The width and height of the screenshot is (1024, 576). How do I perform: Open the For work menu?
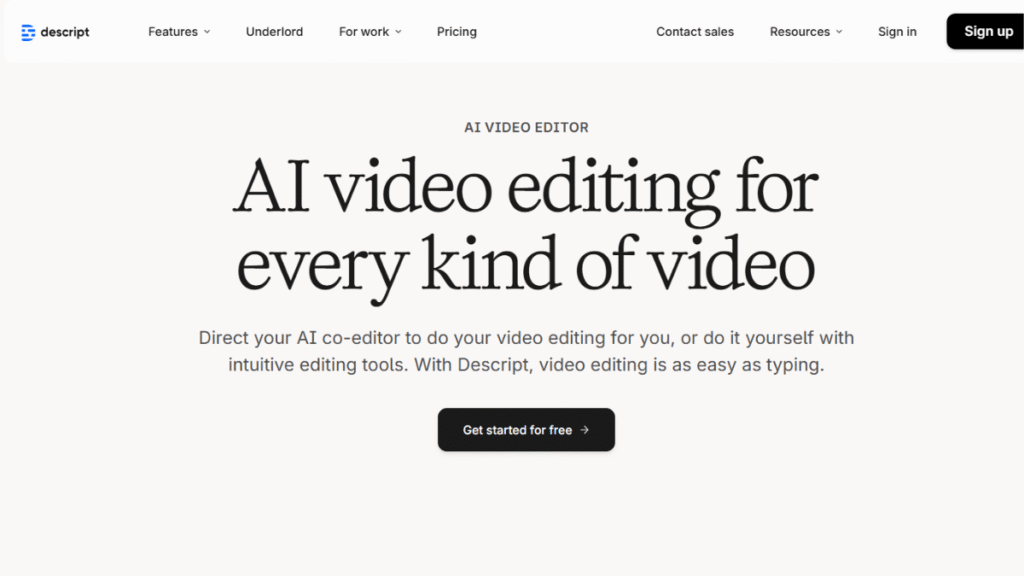[364, 32]
